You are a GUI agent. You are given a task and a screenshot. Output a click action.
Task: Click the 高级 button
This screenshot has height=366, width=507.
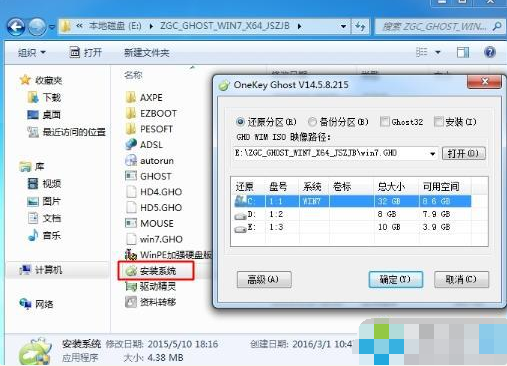tap(264, 279)
